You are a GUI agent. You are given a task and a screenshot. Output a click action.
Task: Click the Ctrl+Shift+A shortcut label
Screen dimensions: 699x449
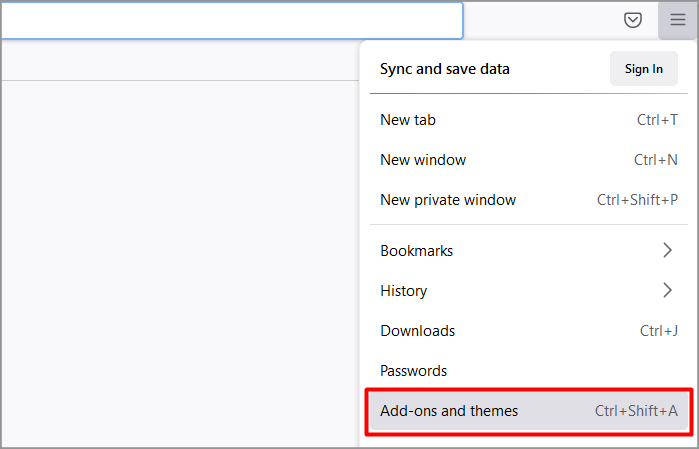[636, 410]
